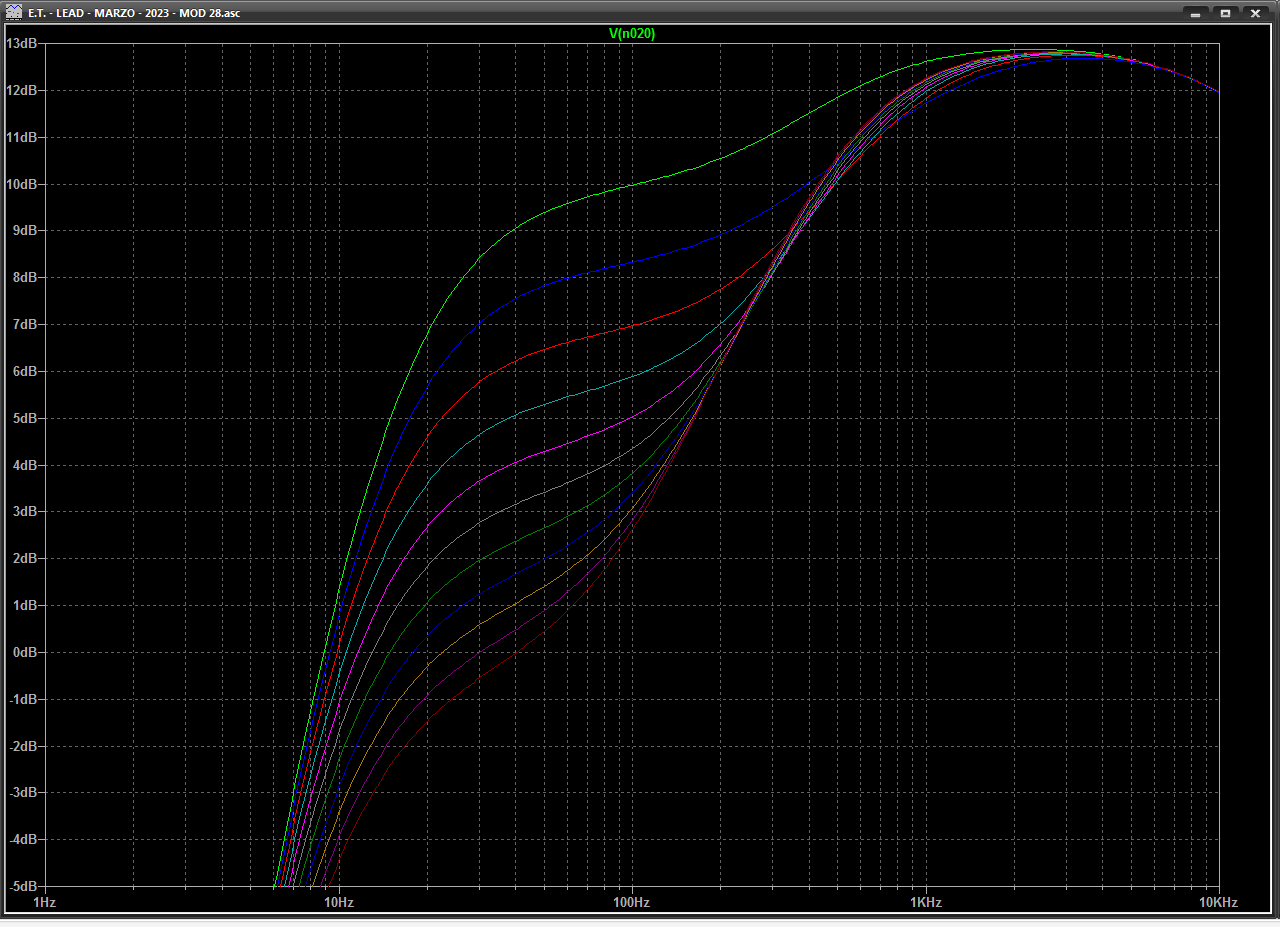The image size is (1280, 927).
Task: Click the 100Hz frequency axis label
Action: coord(631,902)
